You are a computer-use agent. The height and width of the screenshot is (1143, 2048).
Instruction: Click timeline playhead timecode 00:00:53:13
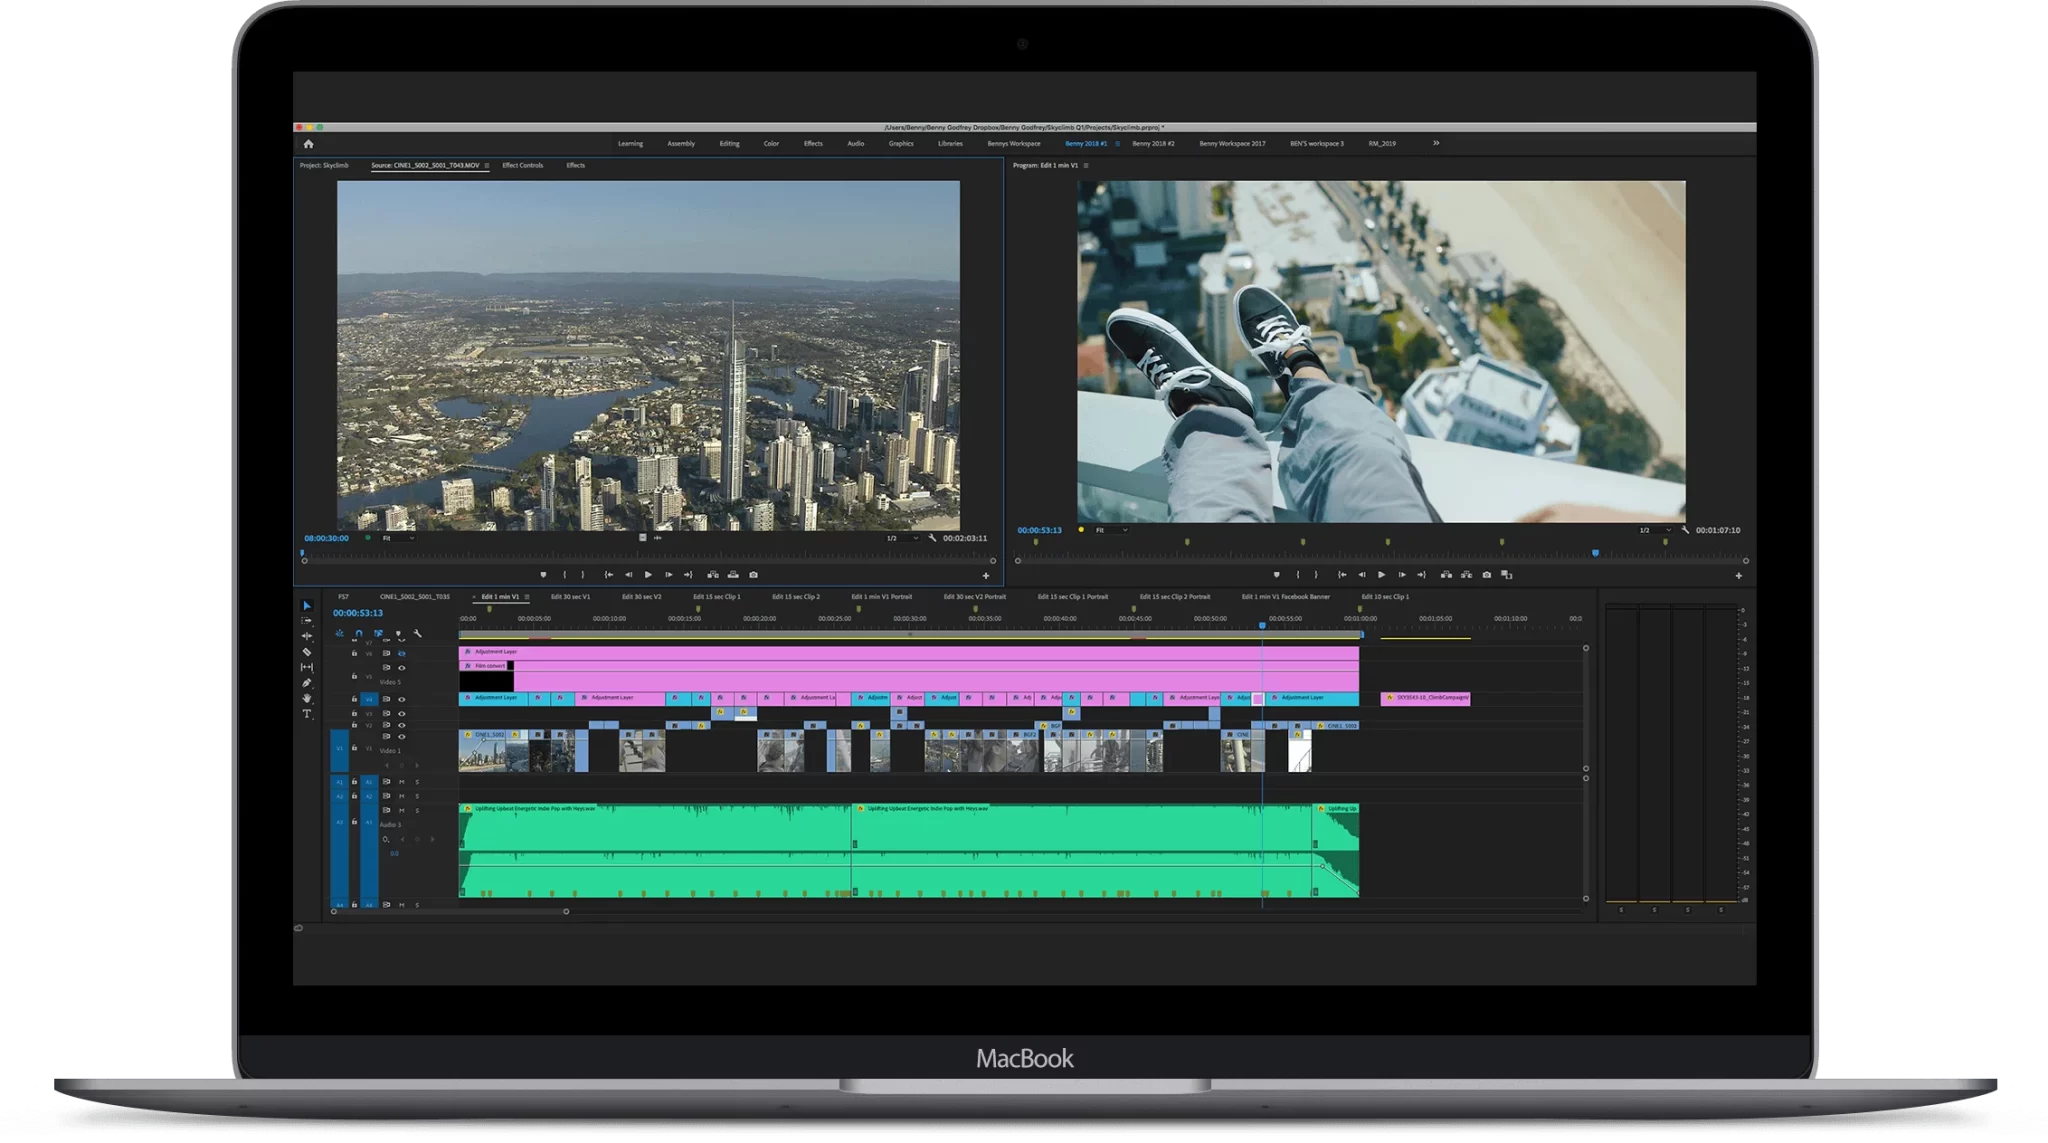pyautogui.click(x=358, y=613)
